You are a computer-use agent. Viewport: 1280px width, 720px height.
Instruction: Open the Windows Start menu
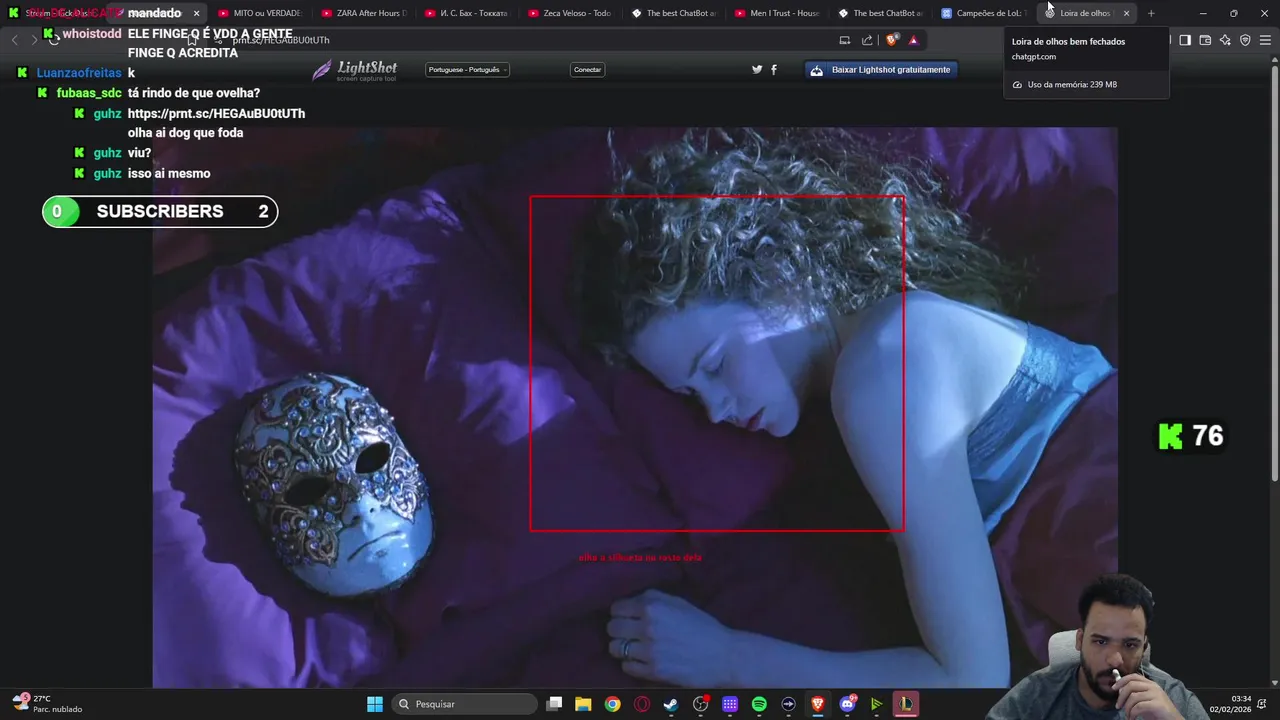tap(375, 704)
